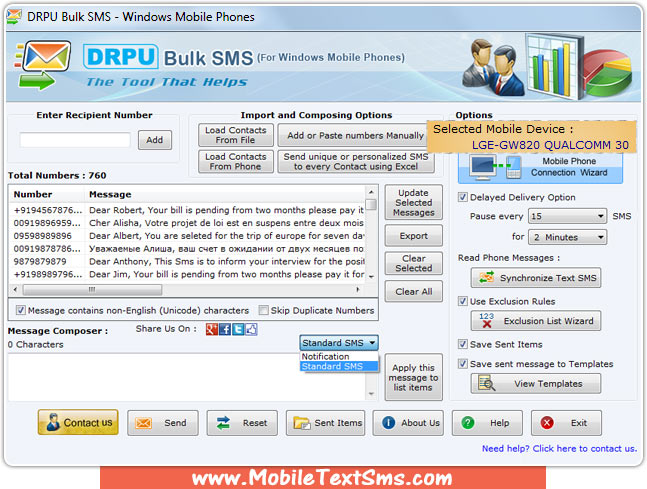Click the horizontal scrollbar right arrow
The width and height of the screenshot is (647, 489).
(x=358, y=290)
